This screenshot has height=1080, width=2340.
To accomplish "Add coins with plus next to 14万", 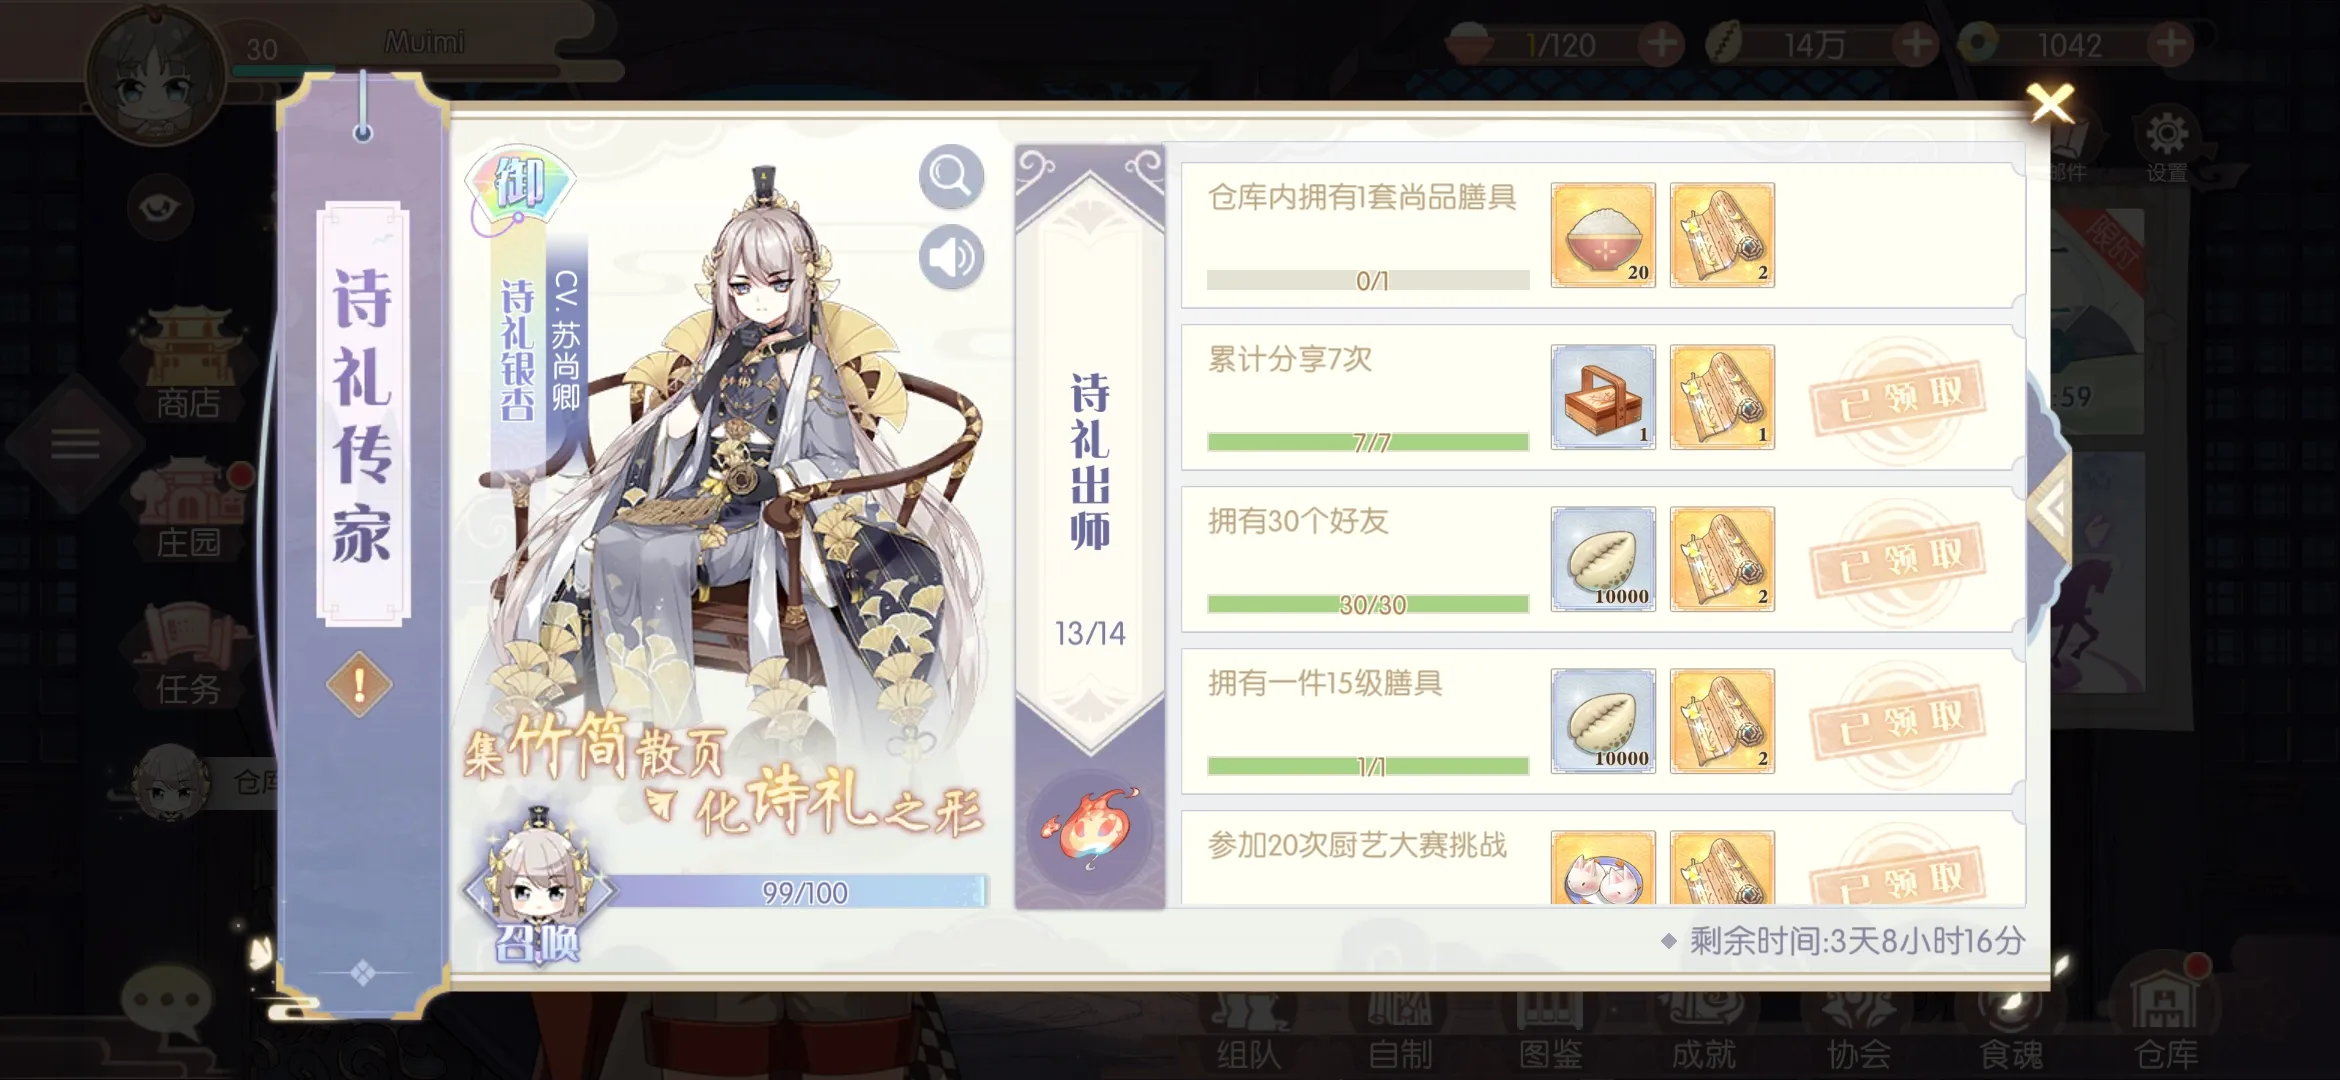I will click(1916, 44).
